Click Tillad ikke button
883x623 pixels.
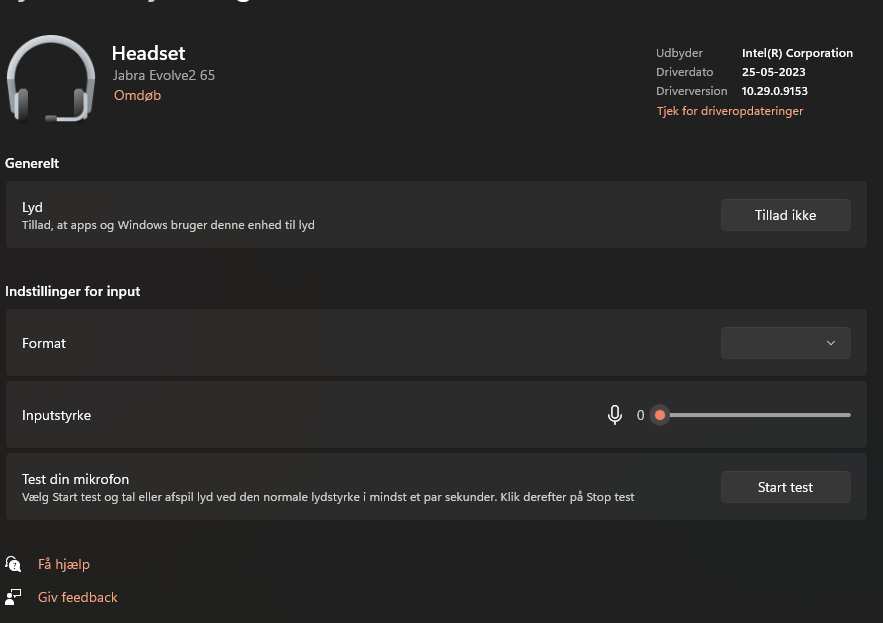786,215
